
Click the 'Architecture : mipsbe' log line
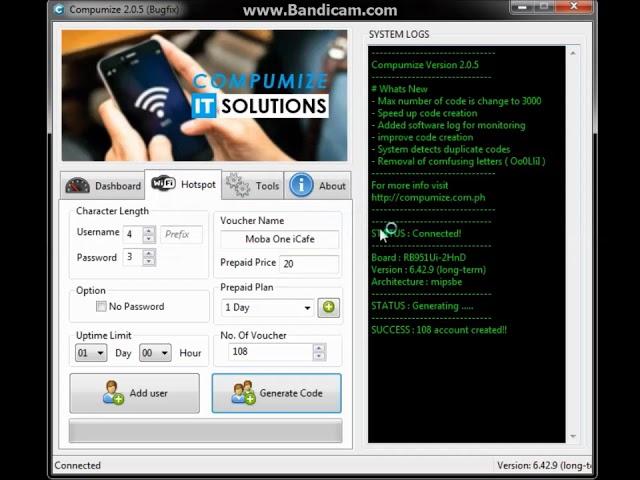pos(416,282)
